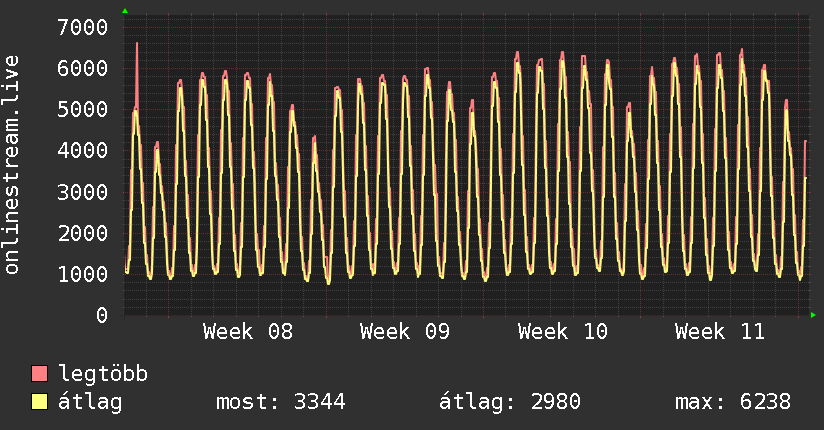
Task: Click the 5000 y-axis label
Action: pyautogui.click(x=83, y=109)
